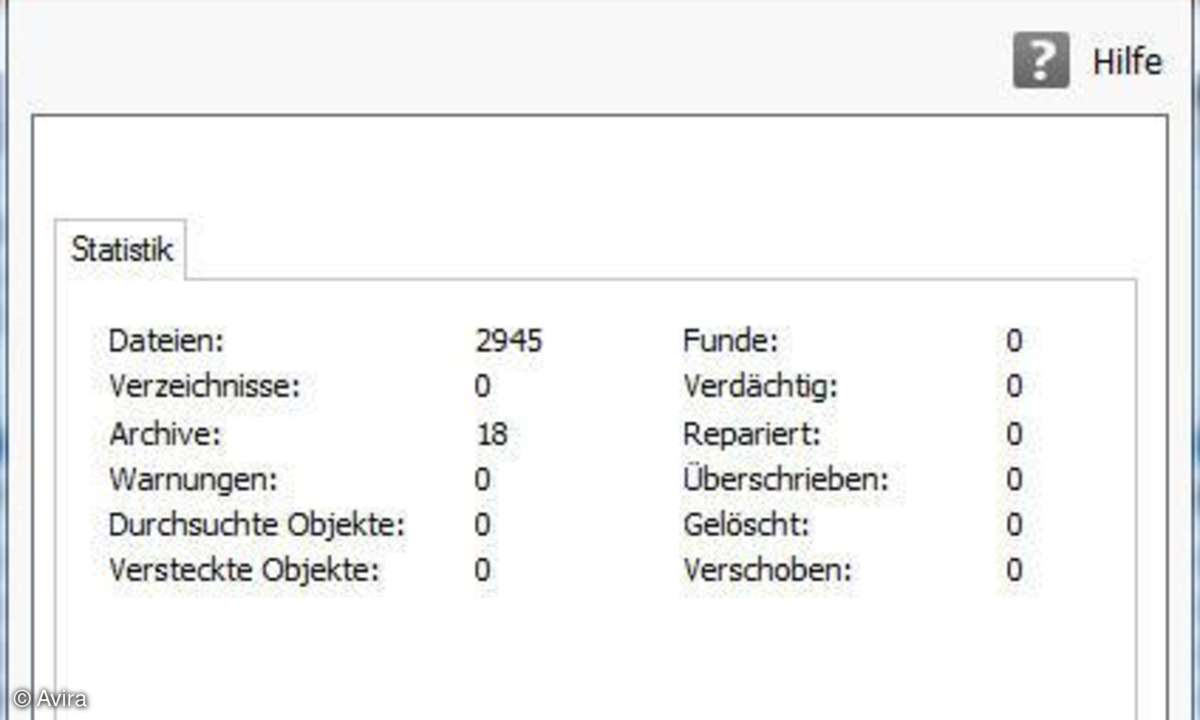The height and width of the screenshot is (720, 1200).
Task: Select the Verzeichnisse label
Action: click(x=204, y=387)
